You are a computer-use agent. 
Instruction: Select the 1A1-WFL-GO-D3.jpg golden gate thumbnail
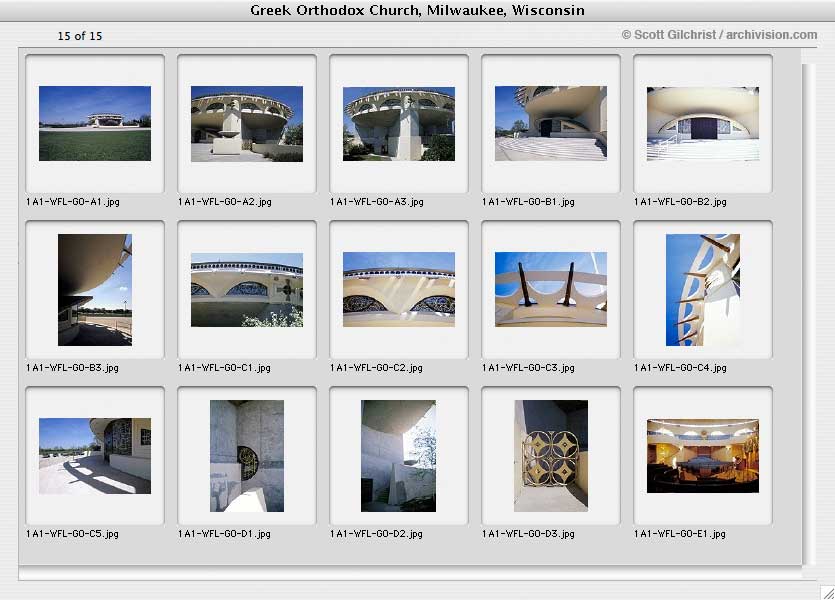coord(551,456)
